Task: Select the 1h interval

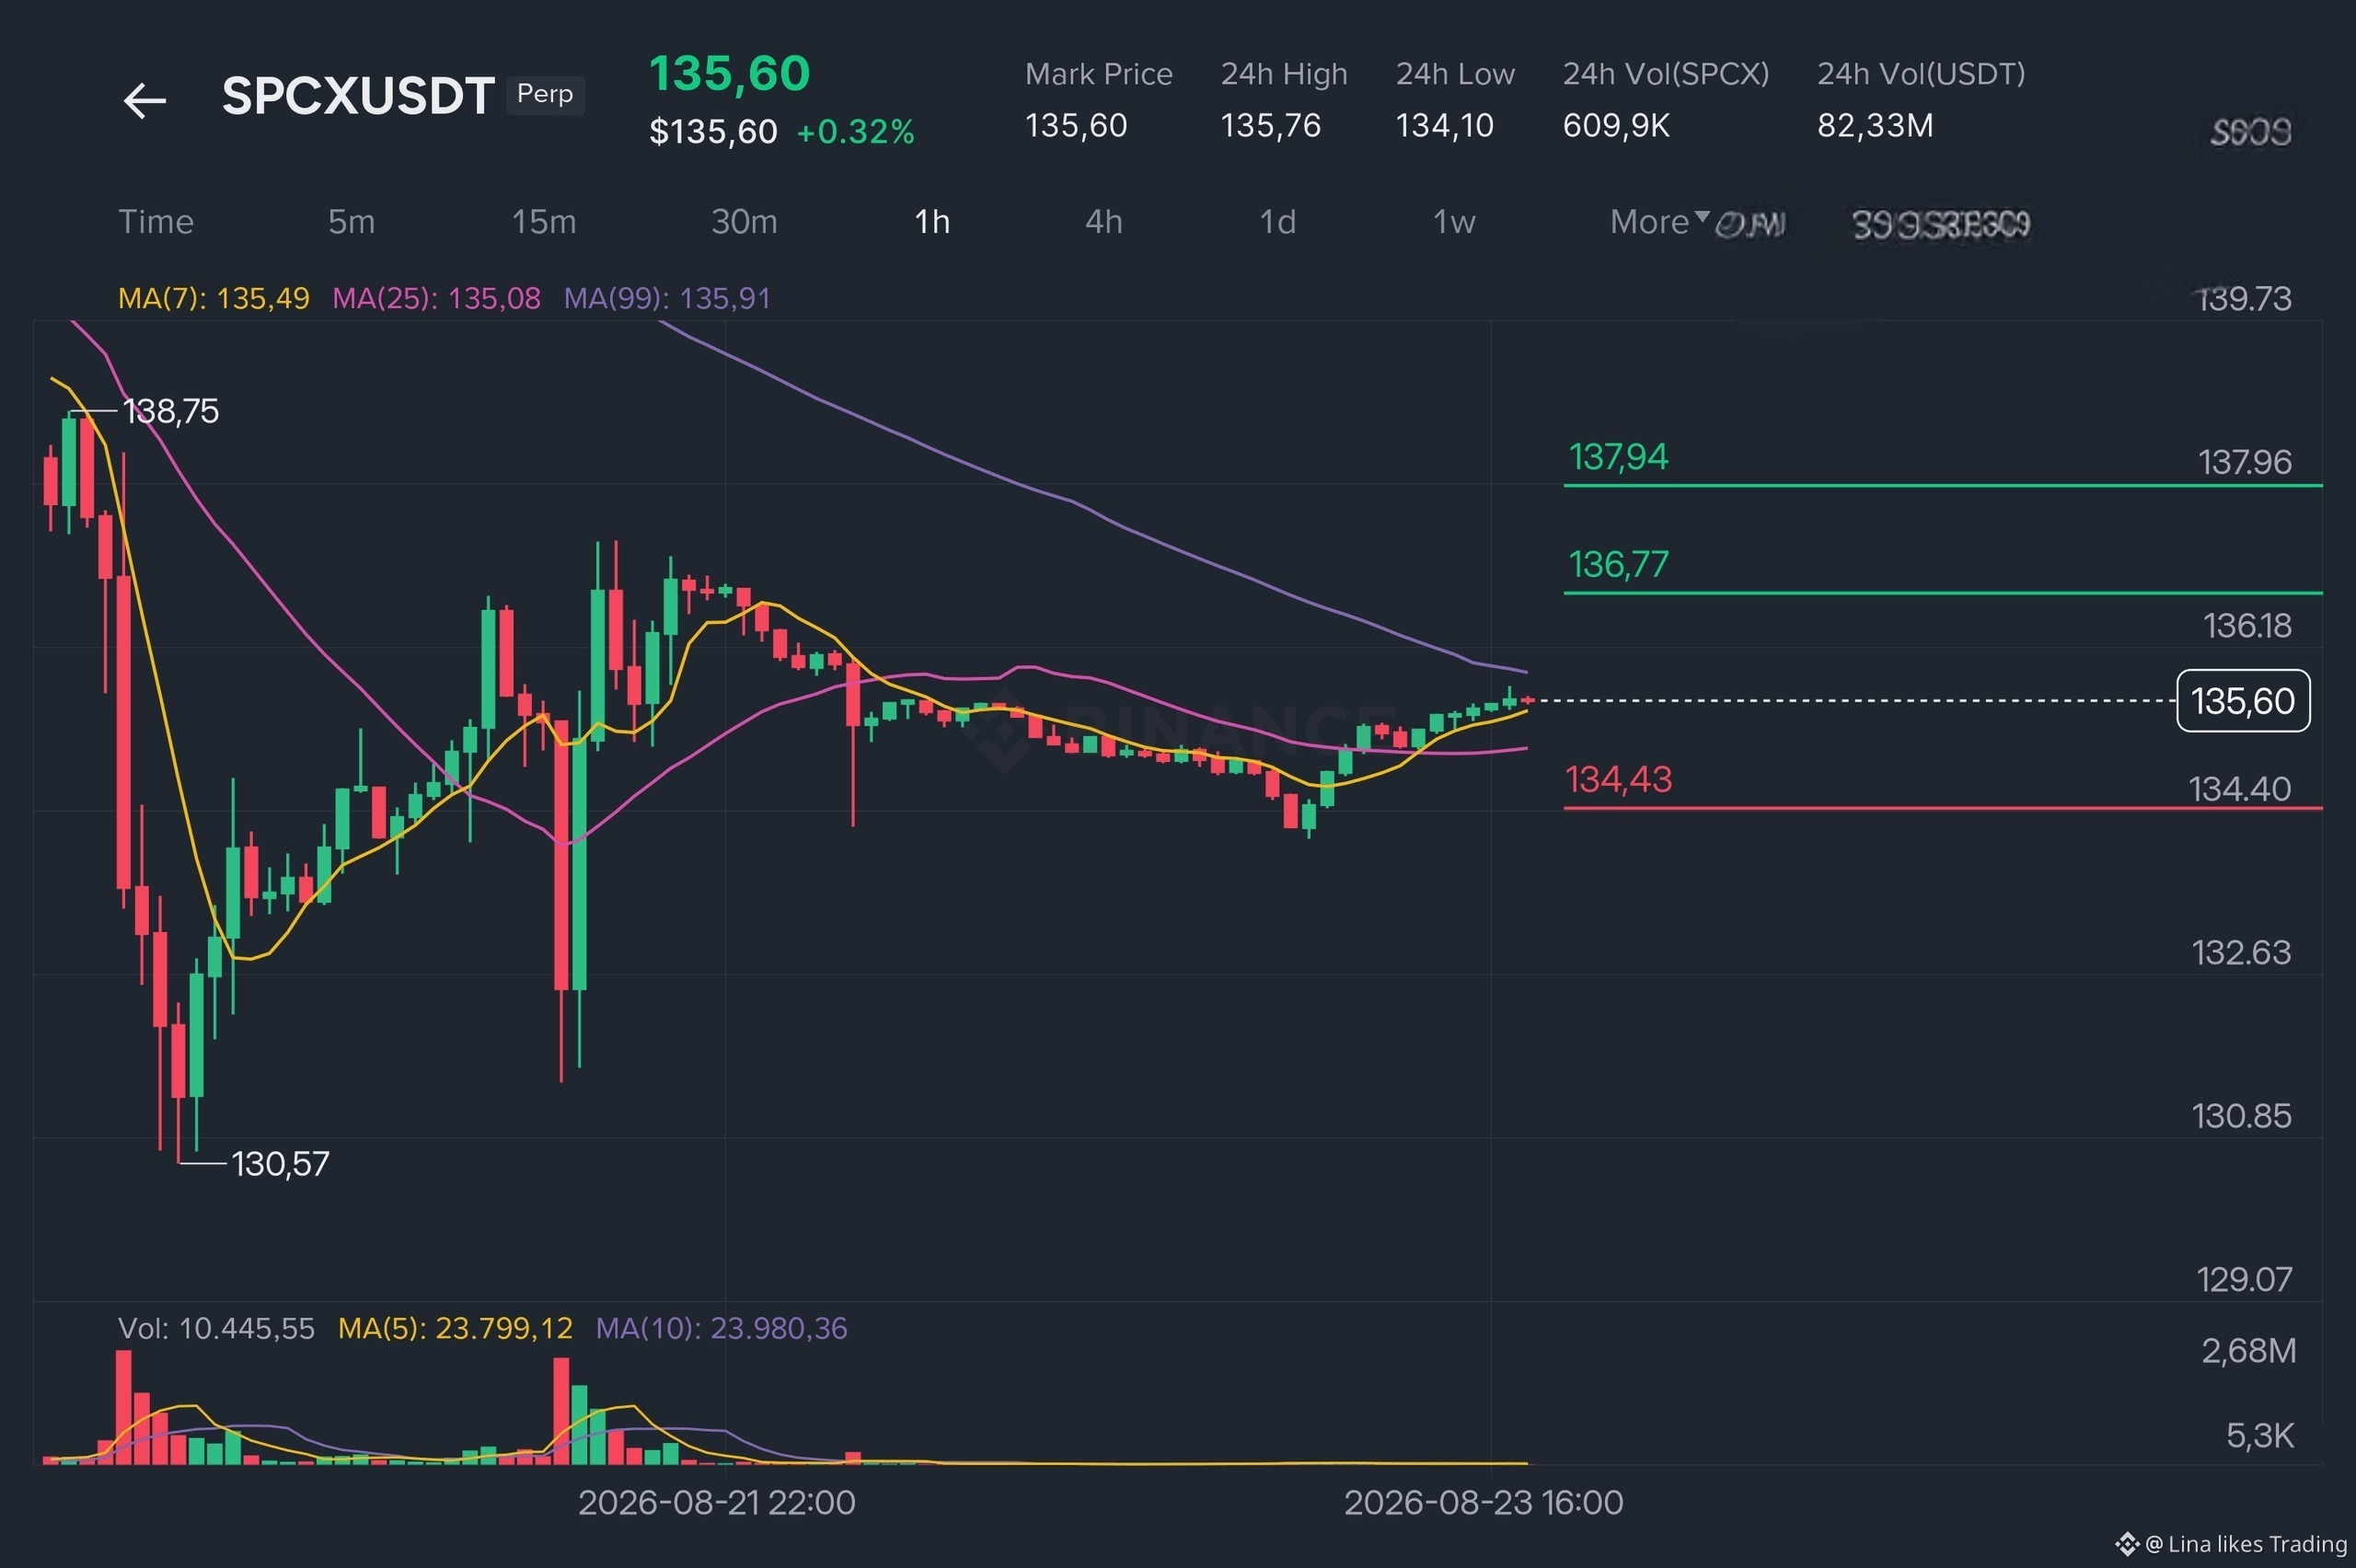Action: [x=932, y=222]
